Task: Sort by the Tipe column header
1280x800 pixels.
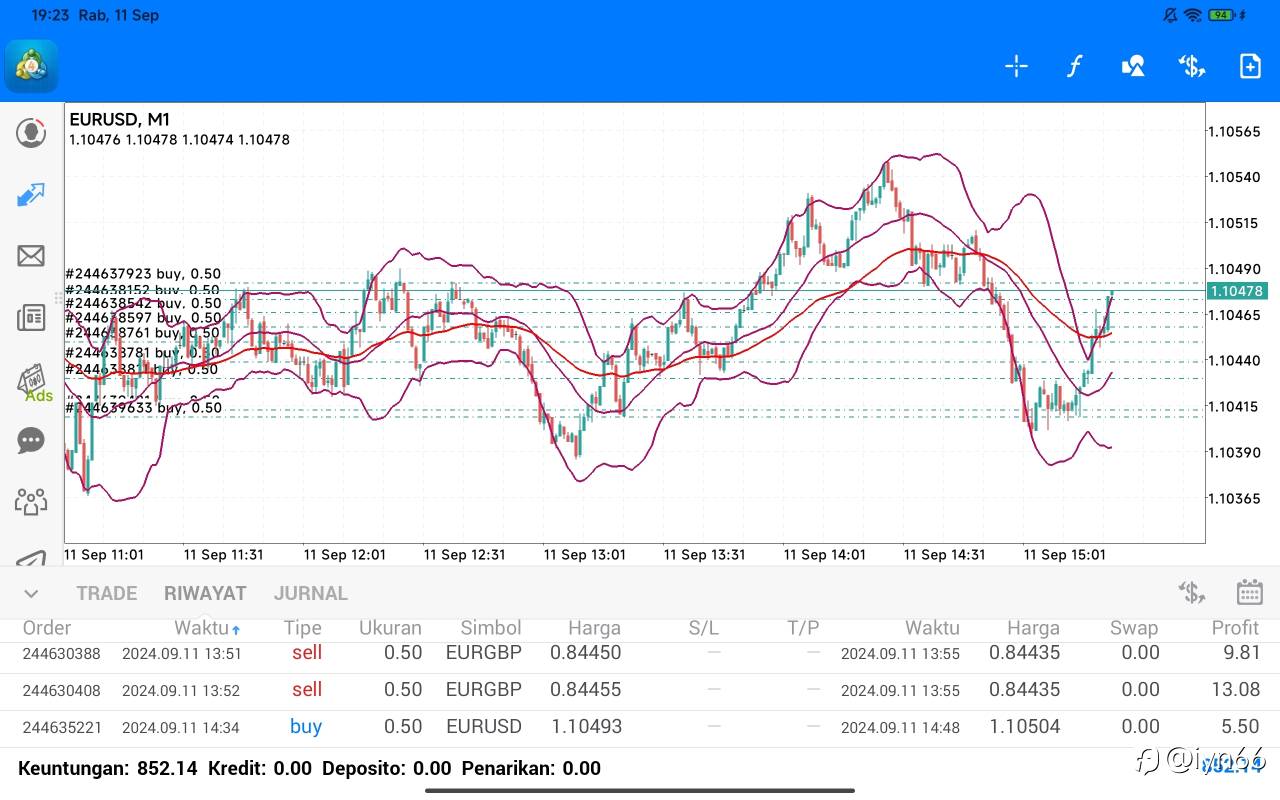Action: coord(302,628)
